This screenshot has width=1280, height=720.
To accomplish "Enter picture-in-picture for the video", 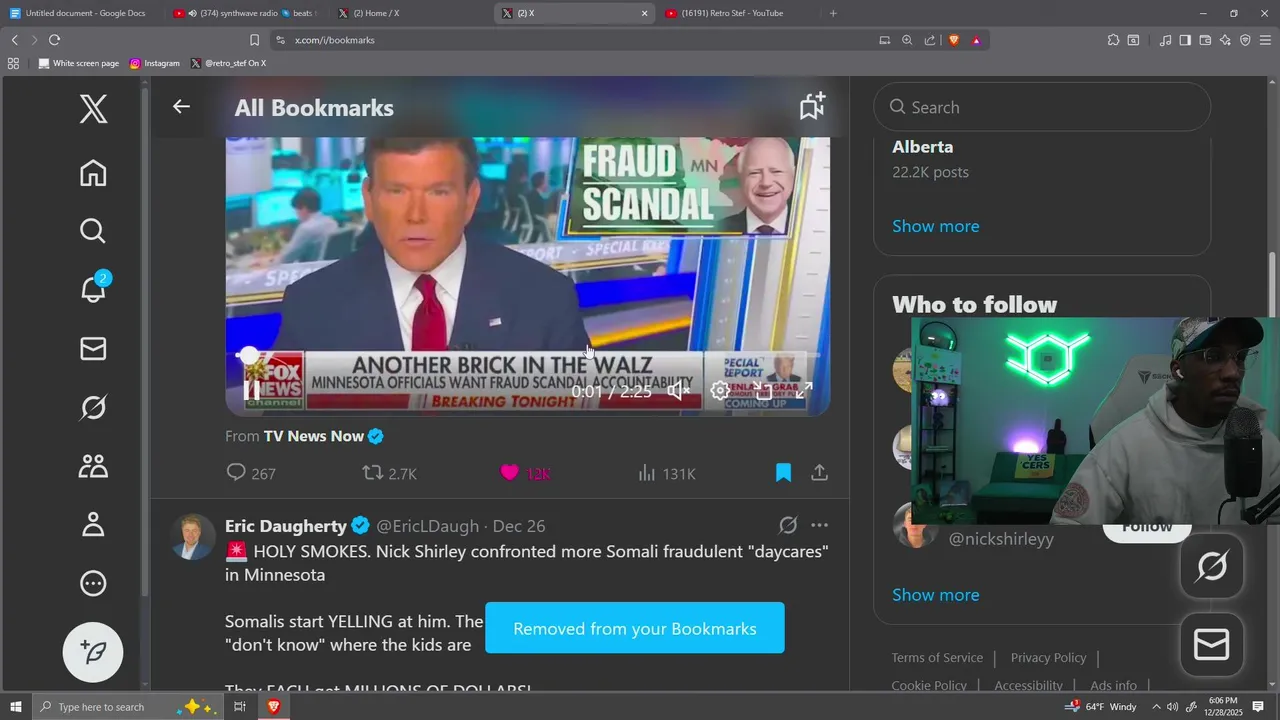I will [x=762, y=390].
